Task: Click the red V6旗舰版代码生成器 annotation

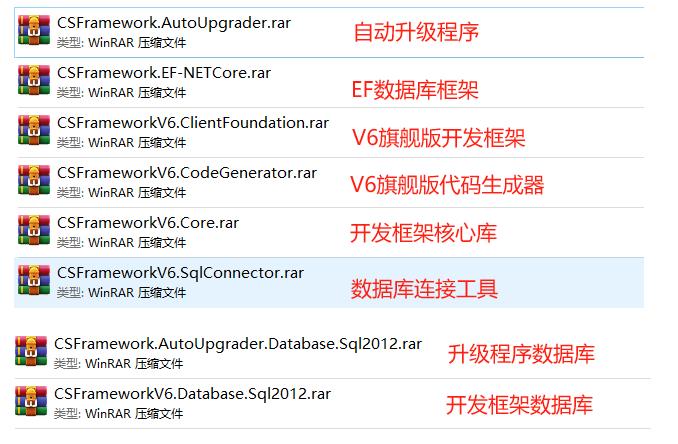Action: 447,185
